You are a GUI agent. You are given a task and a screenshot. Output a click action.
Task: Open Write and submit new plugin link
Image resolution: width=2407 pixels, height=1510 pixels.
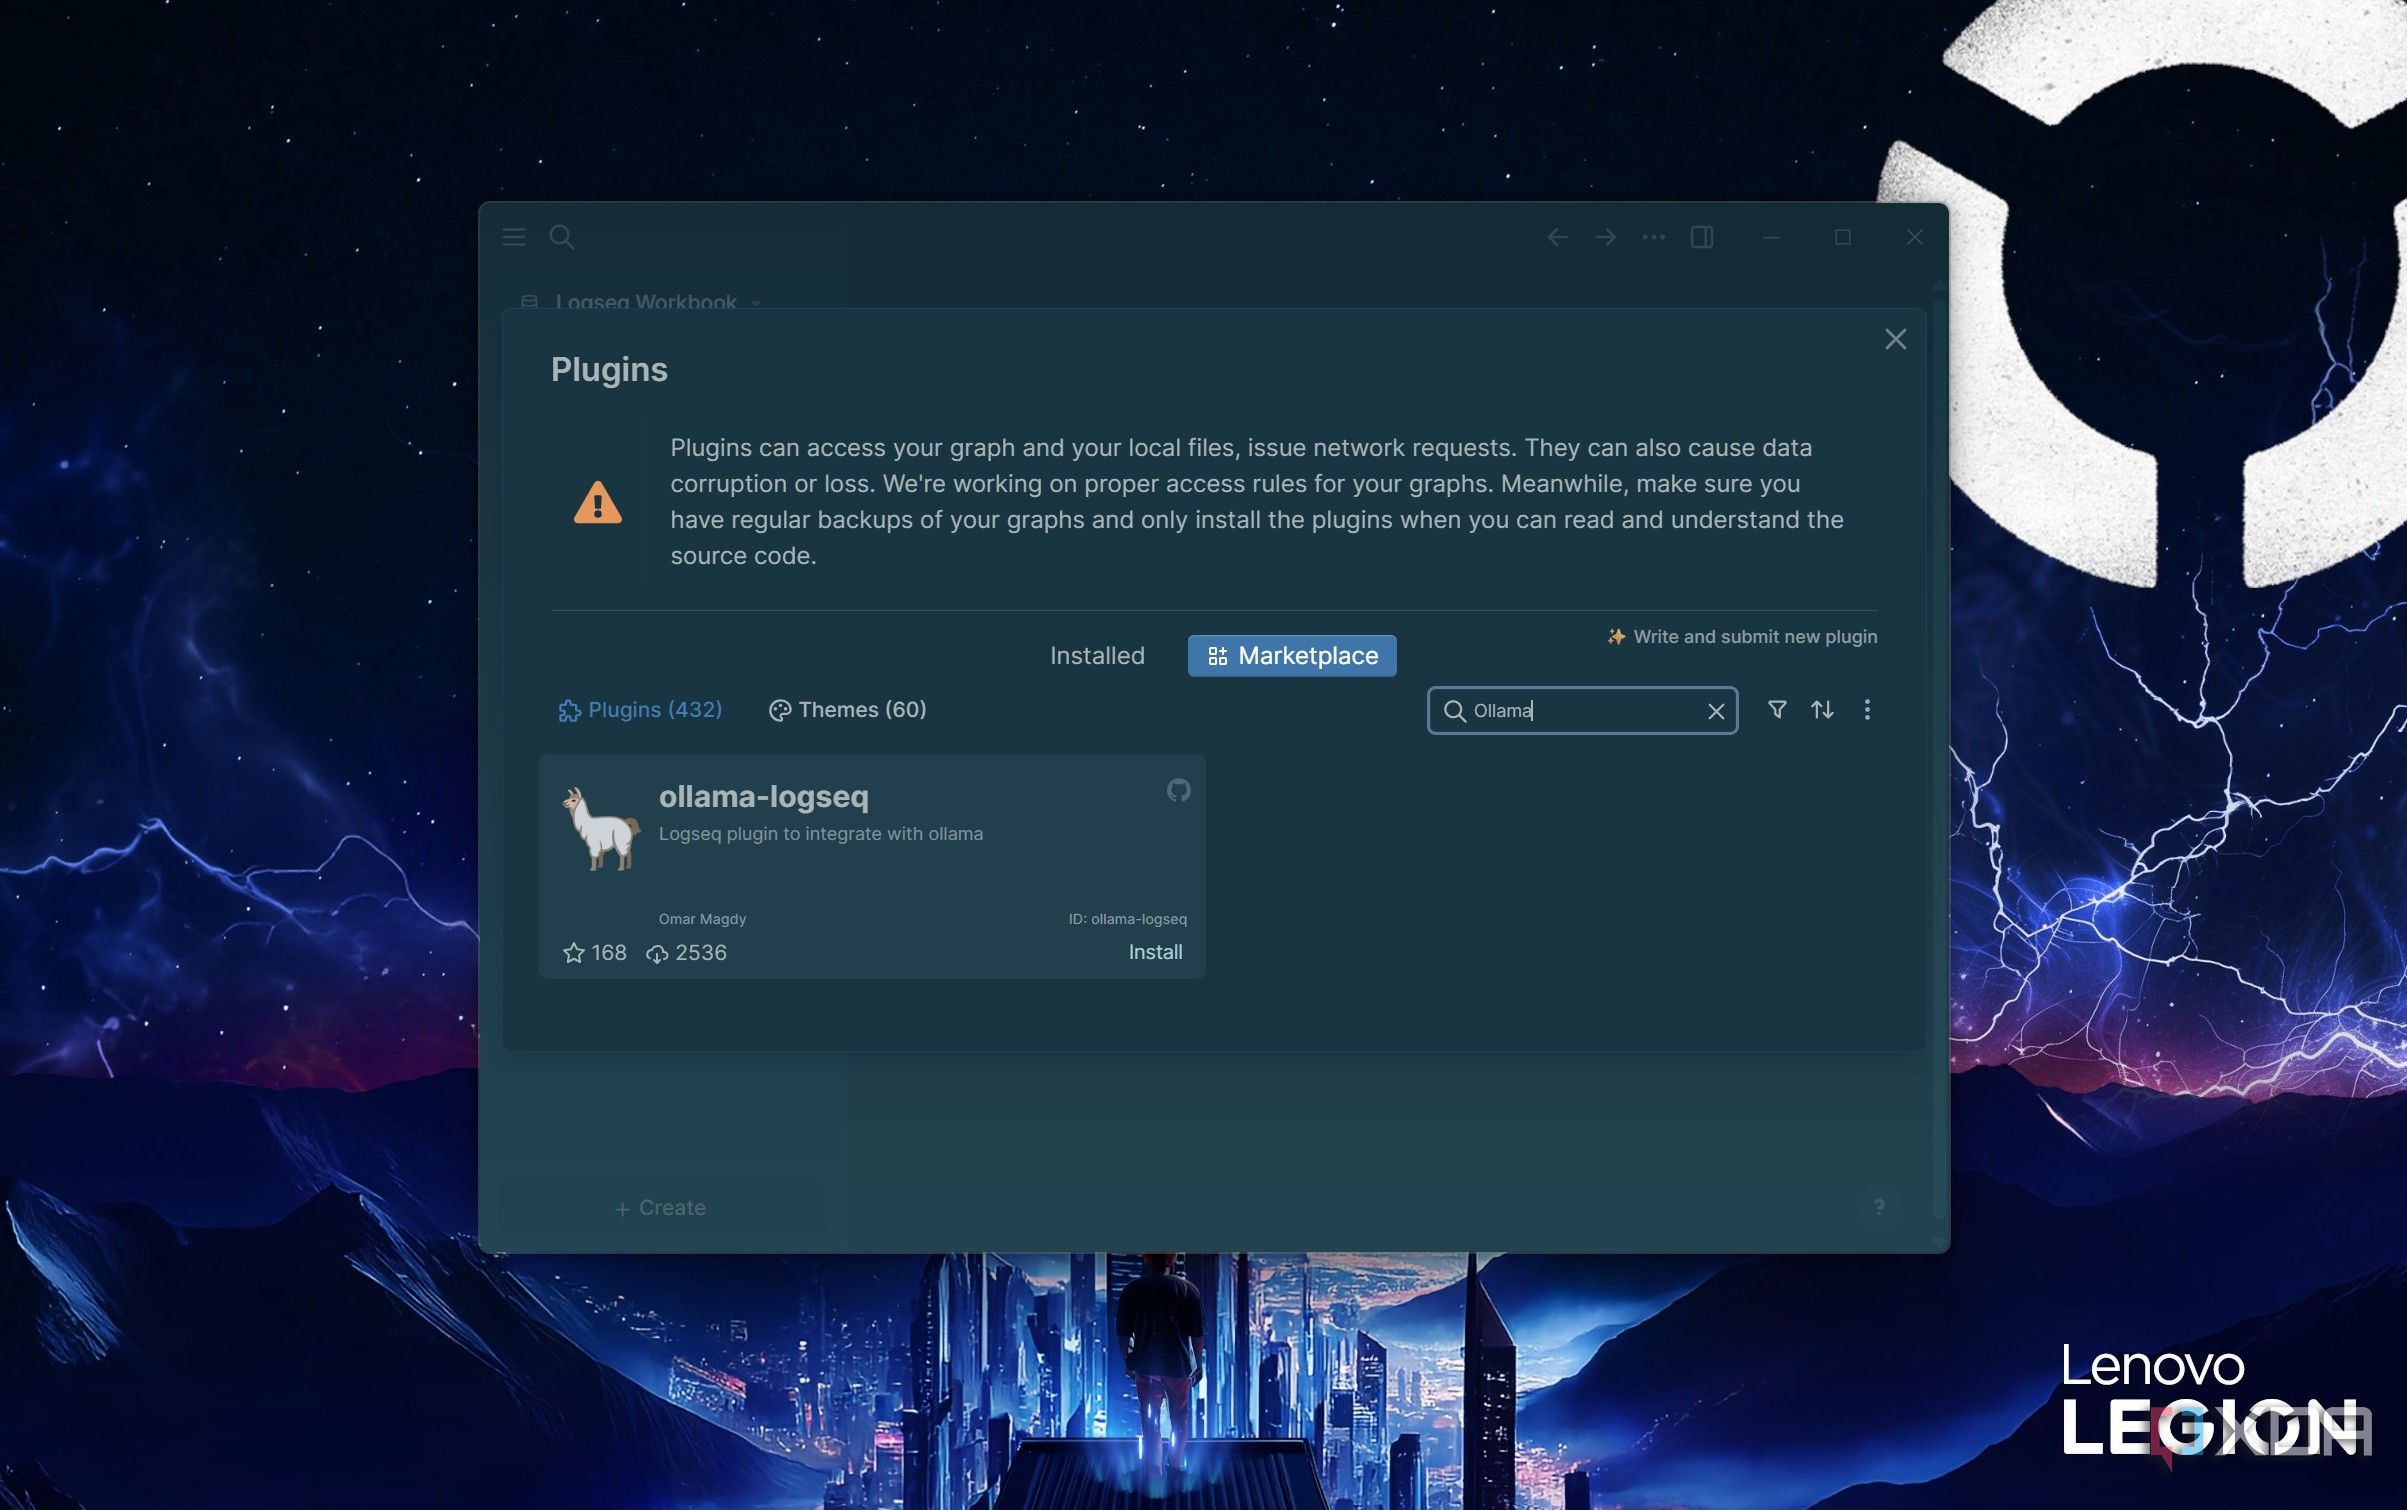coord(1741,636)
